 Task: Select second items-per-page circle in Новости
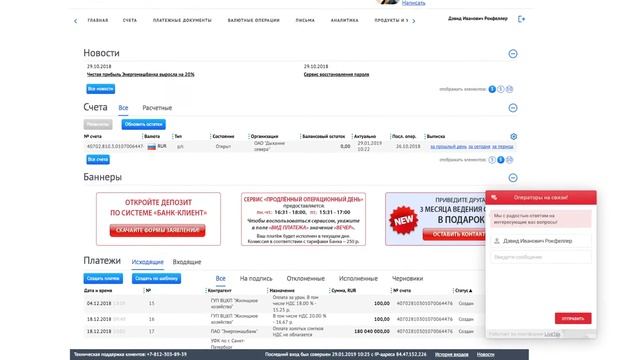(501, 89)
